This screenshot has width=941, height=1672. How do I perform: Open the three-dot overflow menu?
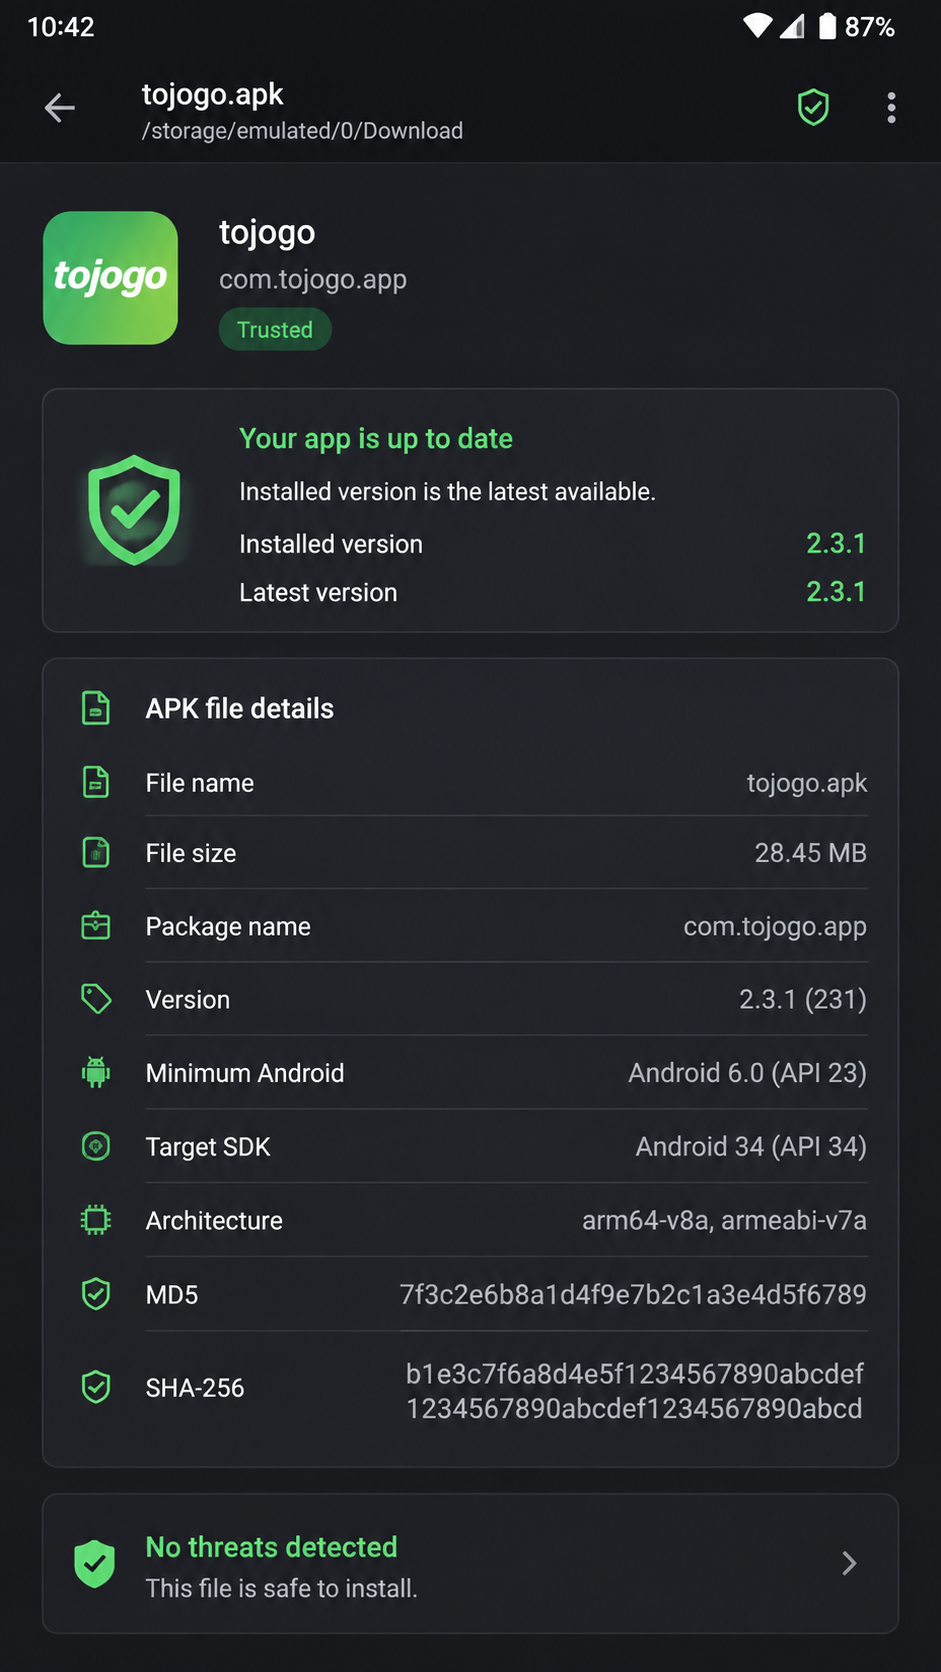891,108
